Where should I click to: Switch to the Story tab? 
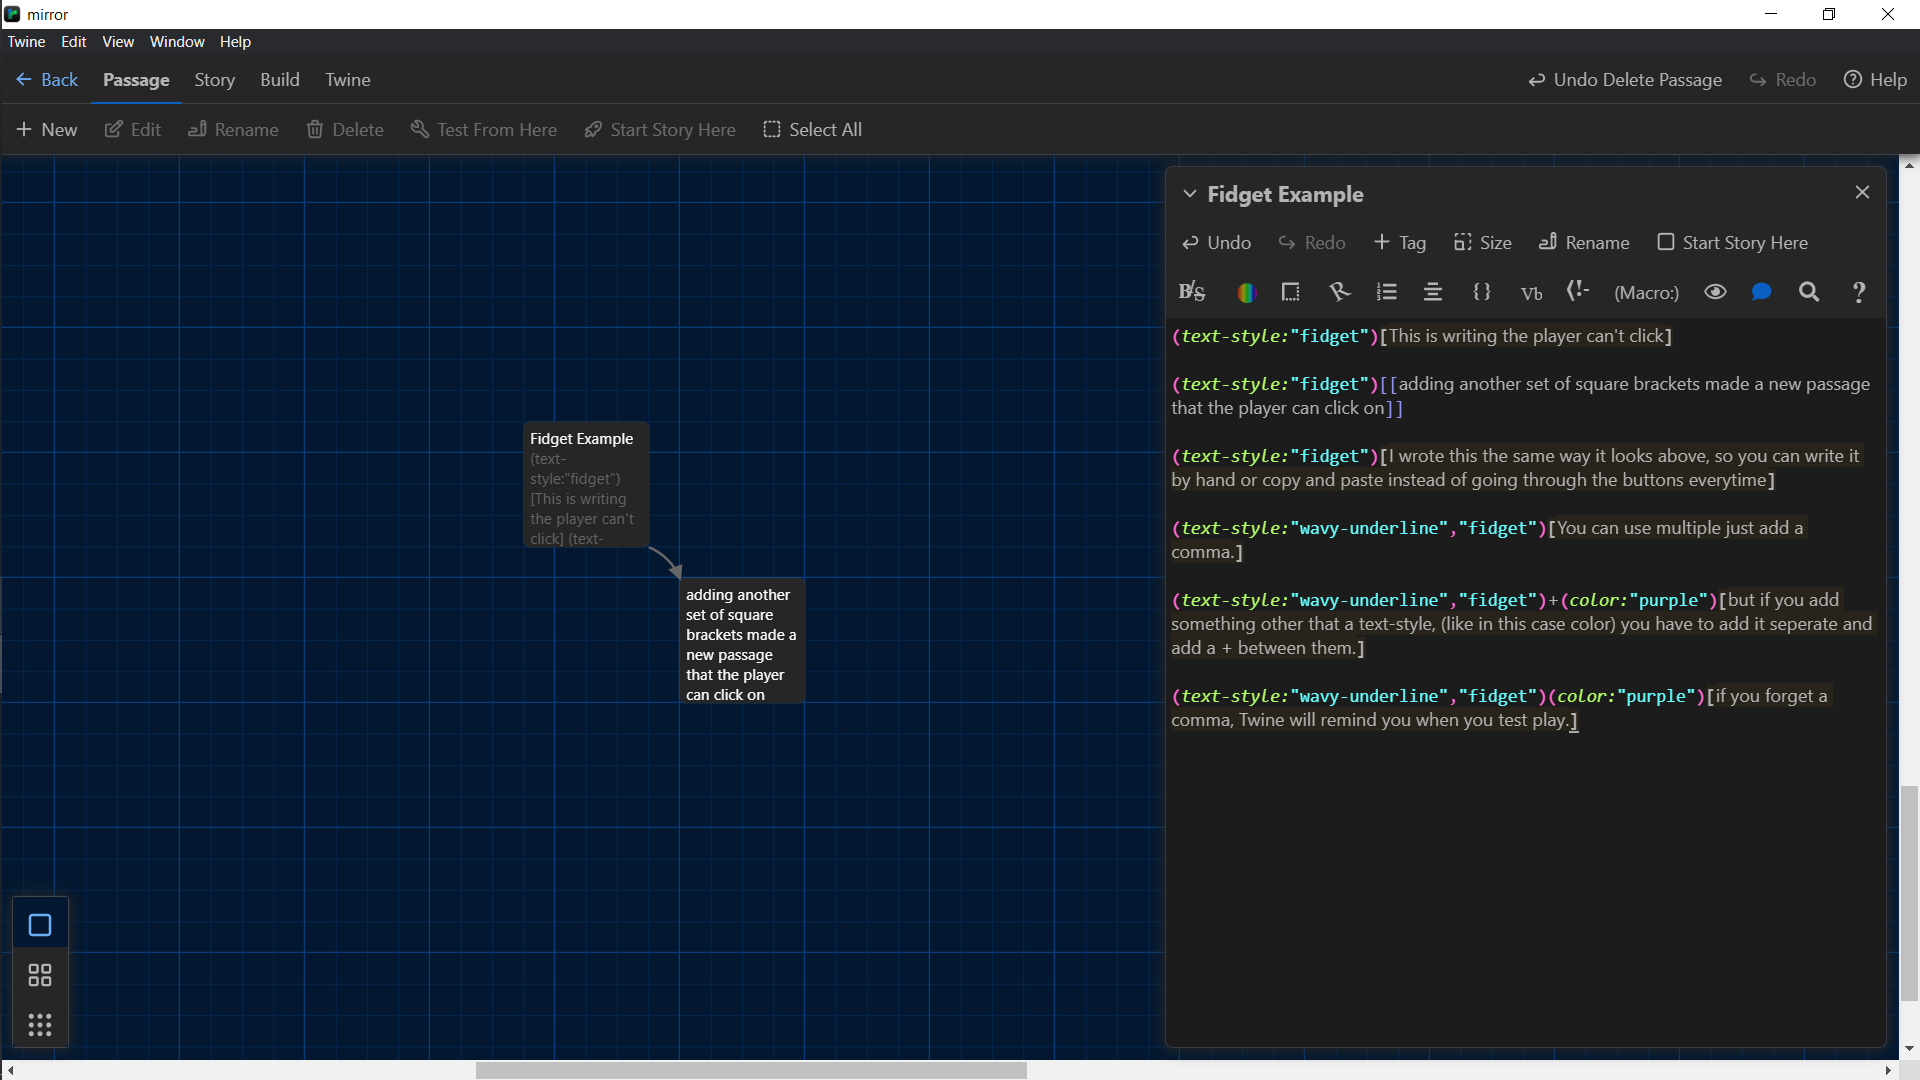pyautogui.click(x=214, y=80)
